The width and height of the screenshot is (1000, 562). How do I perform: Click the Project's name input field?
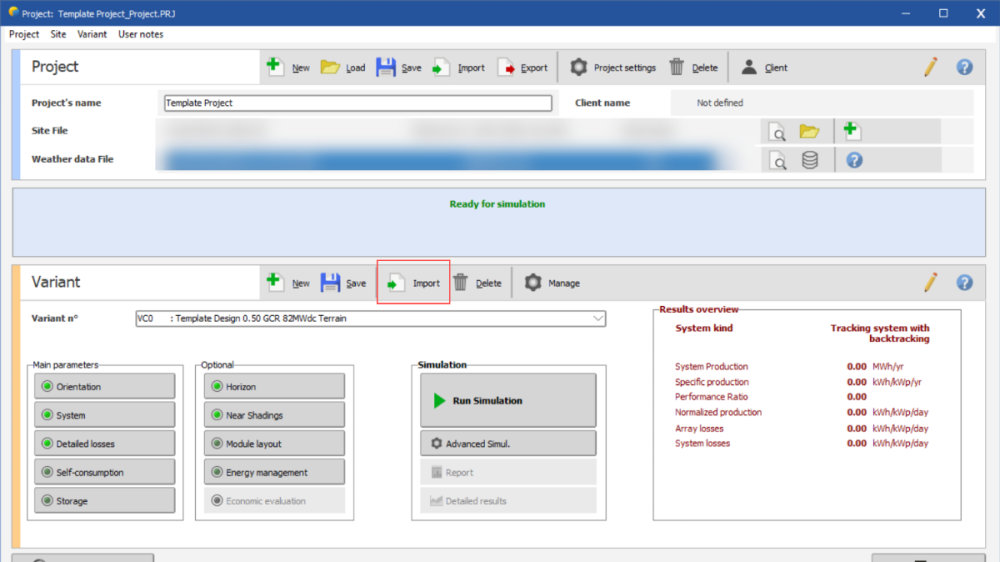(358, 103)
